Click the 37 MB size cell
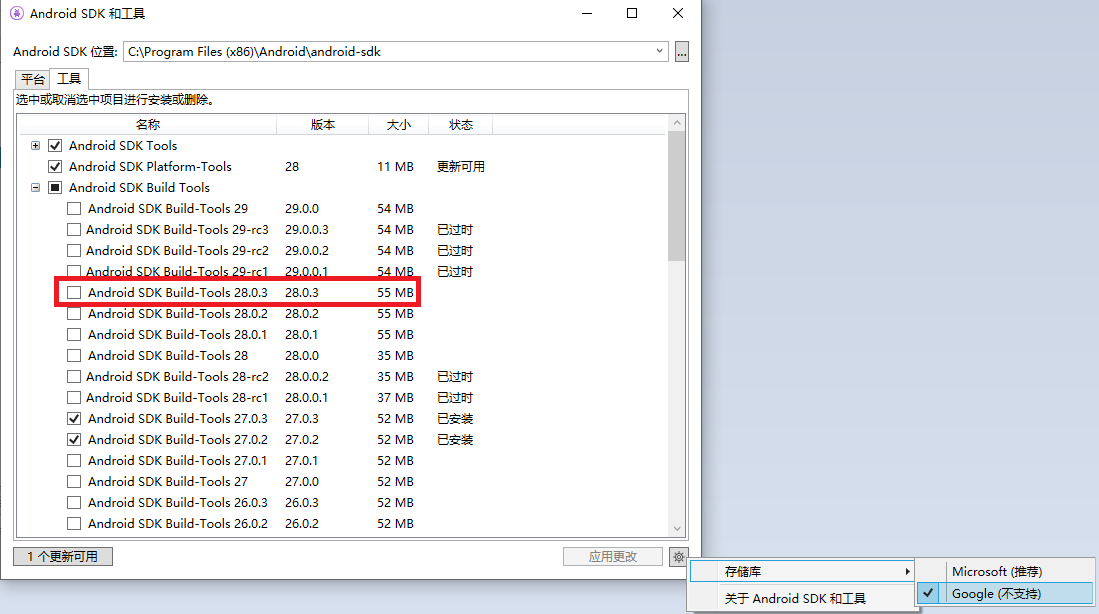The width and height of the screenshot is (1099, 614). tap(395, 398)
